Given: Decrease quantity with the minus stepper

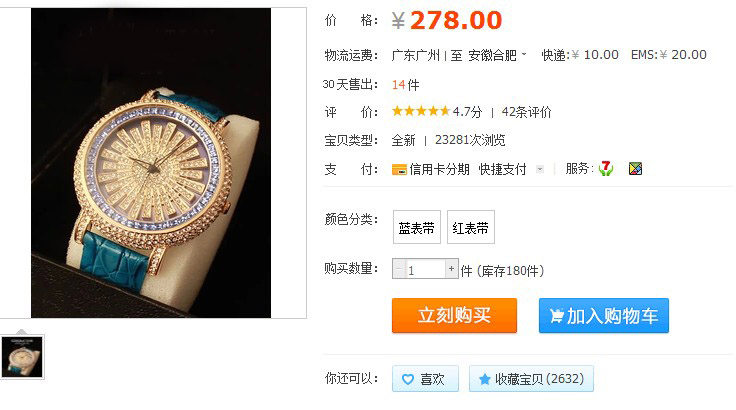Looking at the screenshot, I should 399,269.
